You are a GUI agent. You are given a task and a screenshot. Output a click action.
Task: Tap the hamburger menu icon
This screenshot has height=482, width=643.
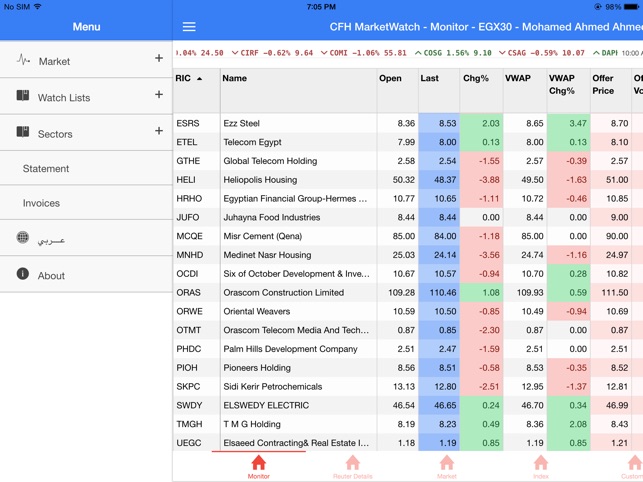click(189, 27)
